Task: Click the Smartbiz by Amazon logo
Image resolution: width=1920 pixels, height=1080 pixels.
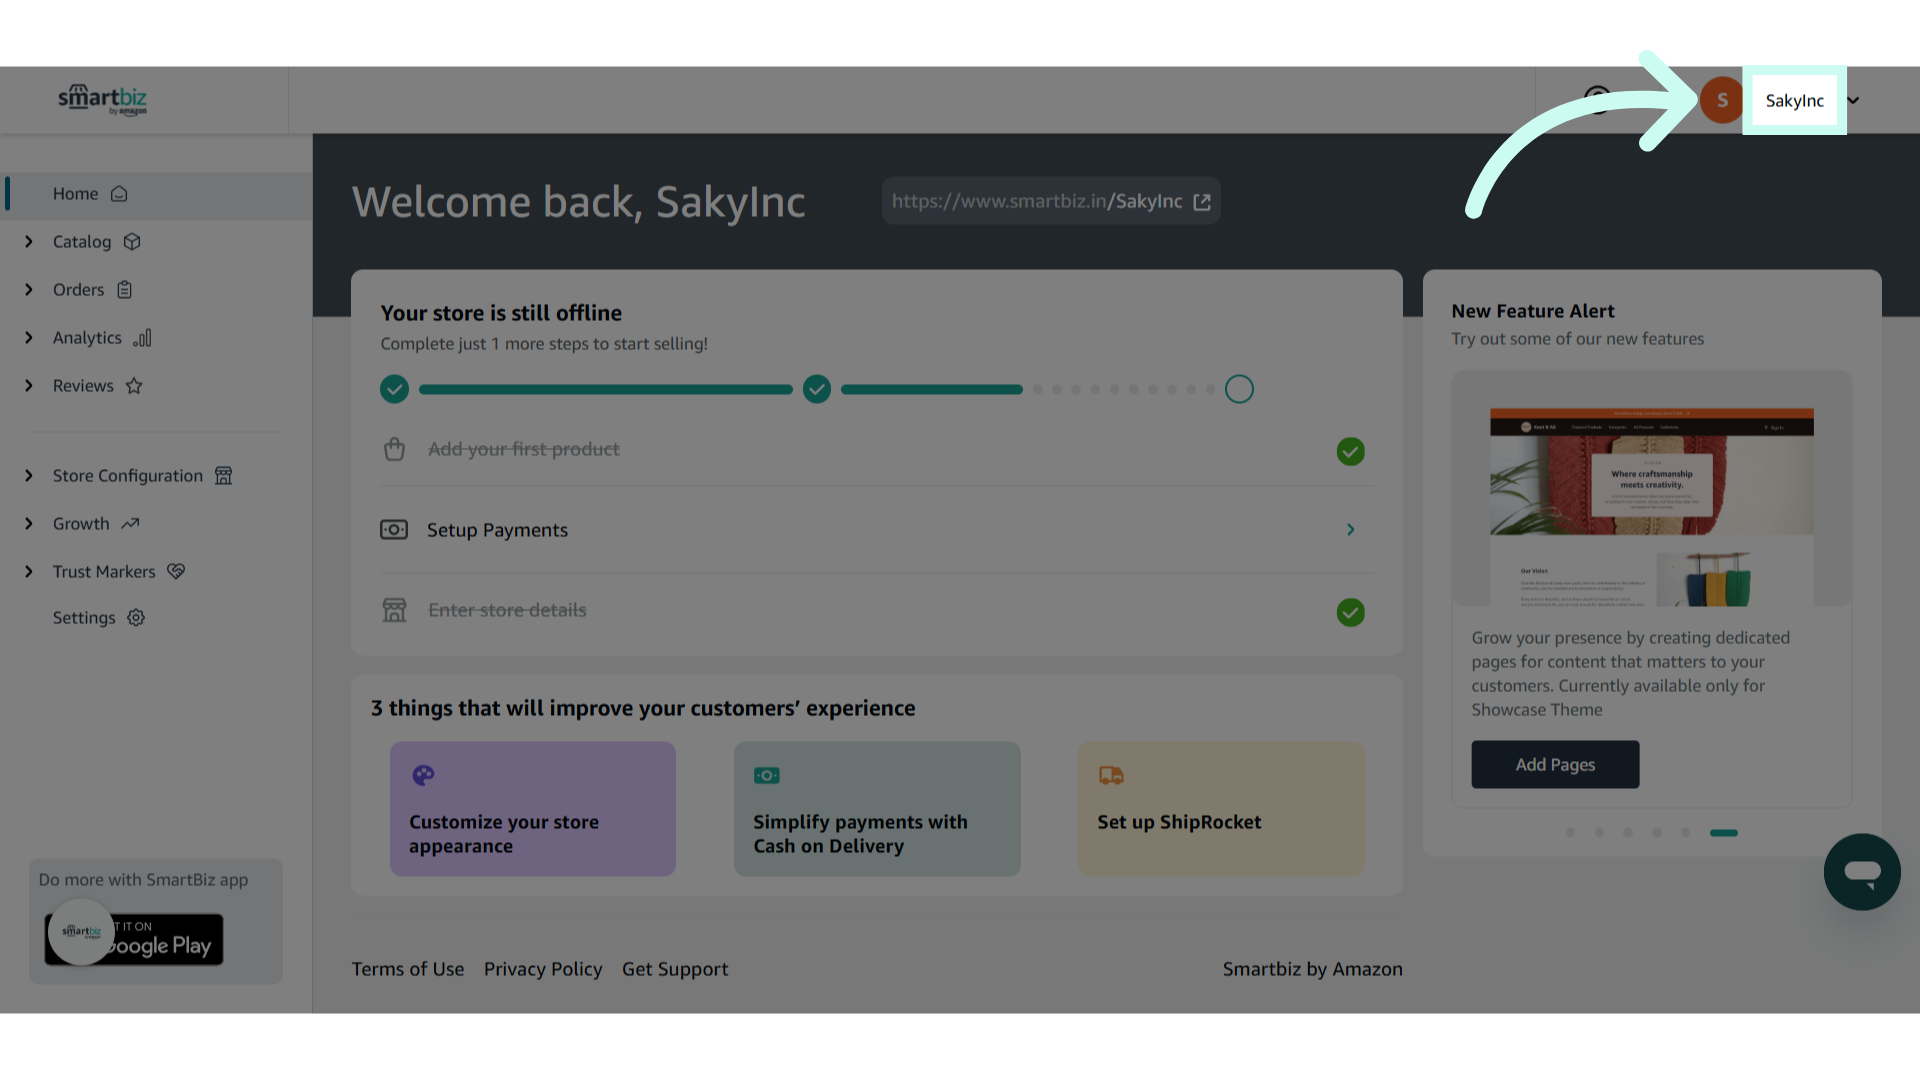Action: [x=102, y=99]
